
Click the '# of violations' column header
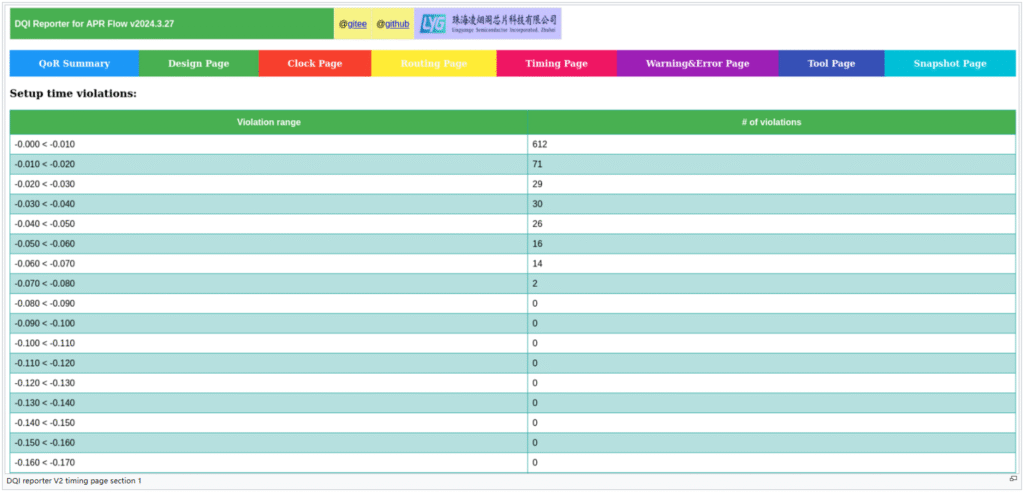(771, 122)
